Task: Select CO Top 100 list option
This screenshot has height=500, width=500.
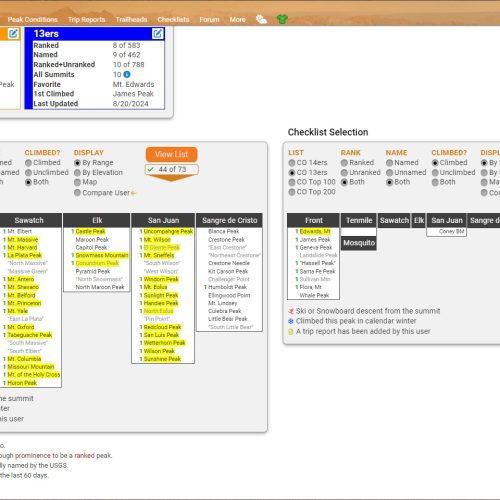Action: (292, 182)
